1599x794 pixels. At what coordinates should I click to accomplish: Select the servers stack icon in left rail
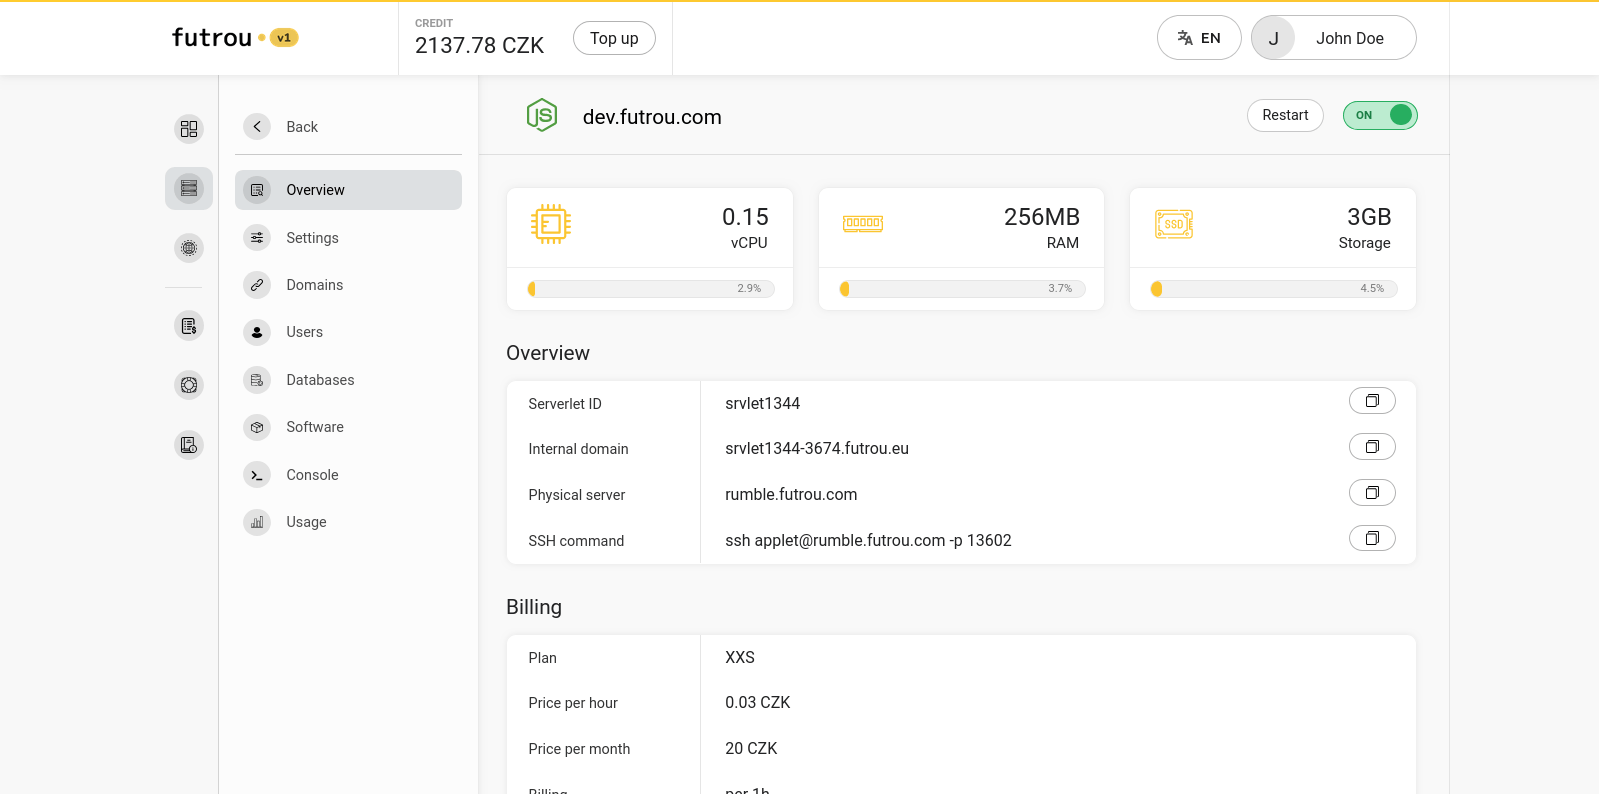[189, 188]
